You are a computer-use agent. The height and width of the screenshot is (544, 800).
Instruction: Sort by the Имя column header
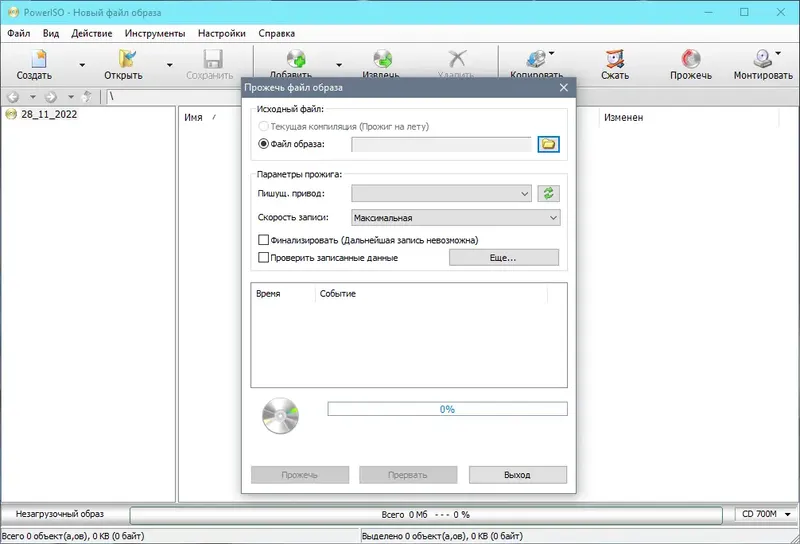pyautogui.click(x=193, y=117)
